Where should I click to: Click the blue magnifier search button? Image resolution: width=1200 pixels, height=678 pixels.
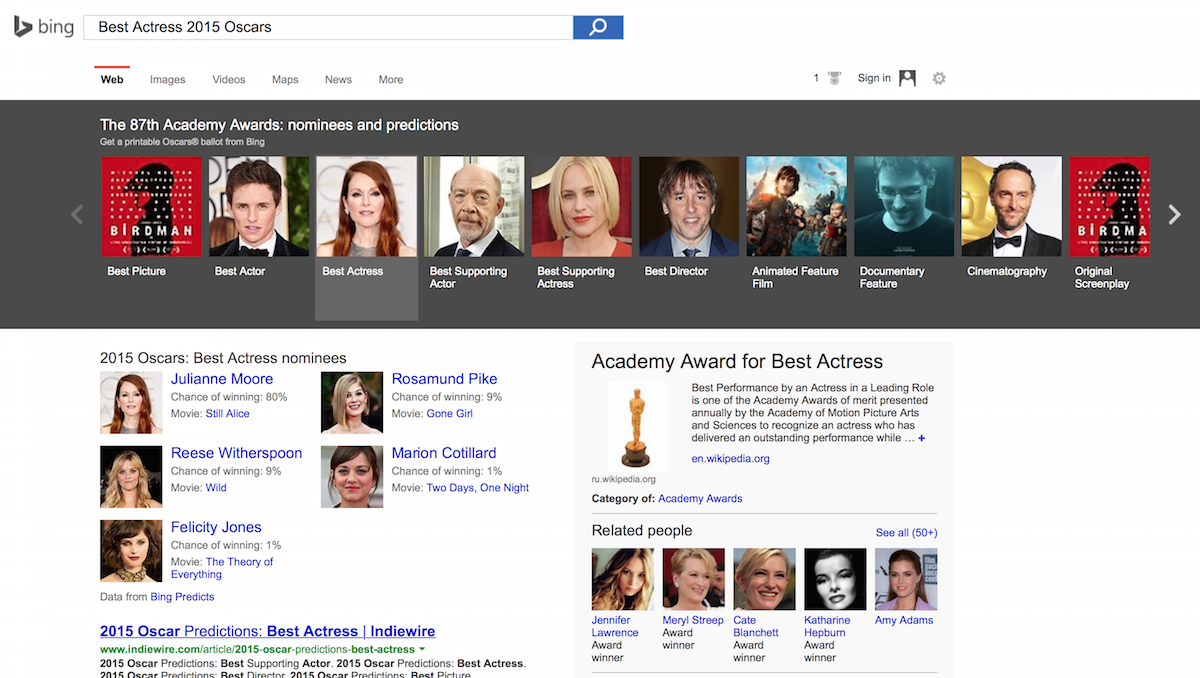click(x=598, y=27)
